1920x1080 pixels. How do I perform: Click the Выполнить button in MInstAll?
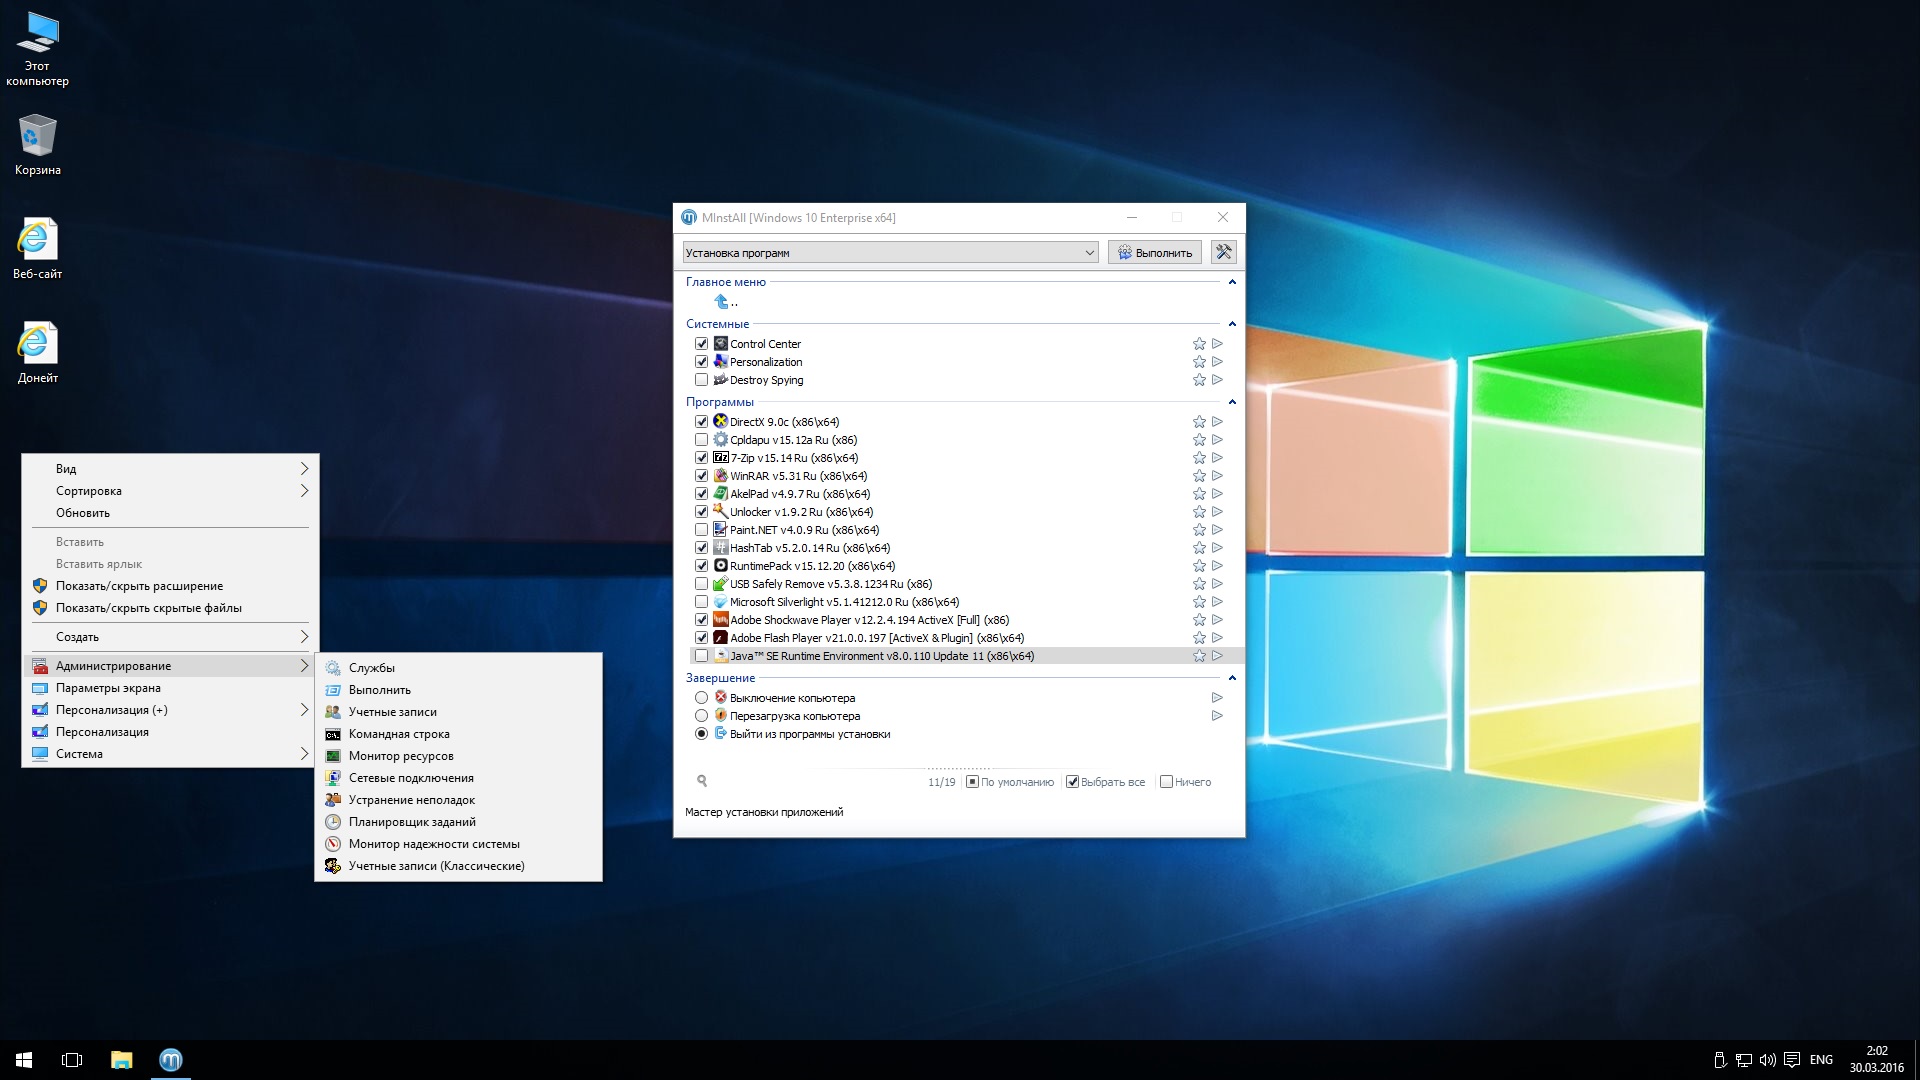[1155, 253]
